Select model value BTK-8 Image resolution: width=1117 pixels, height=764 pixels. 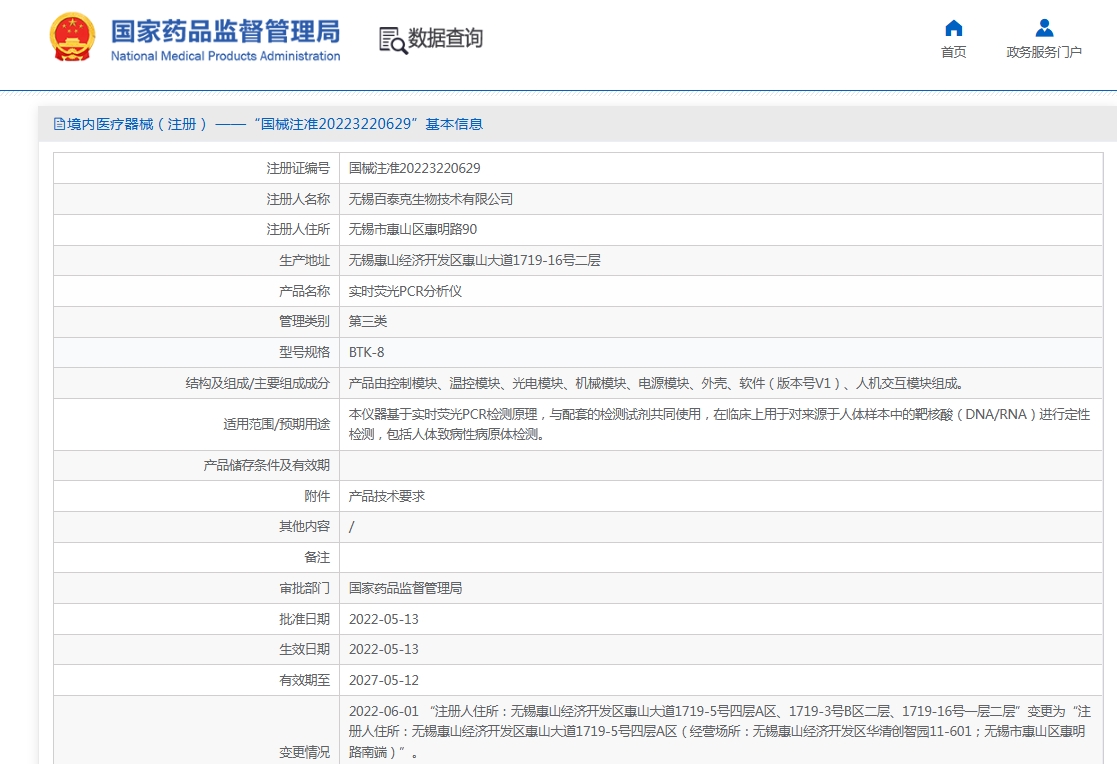(366, 352)
